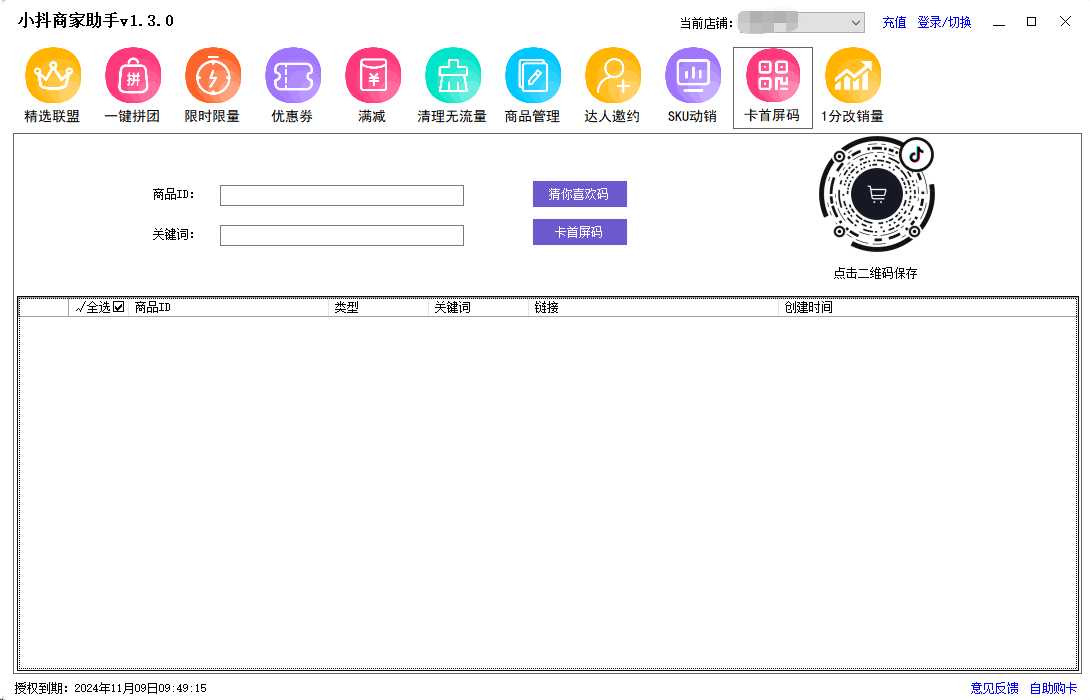Click the 猜你喜欢码 button
Viewport: 1090px width, 700px height.
579,194
